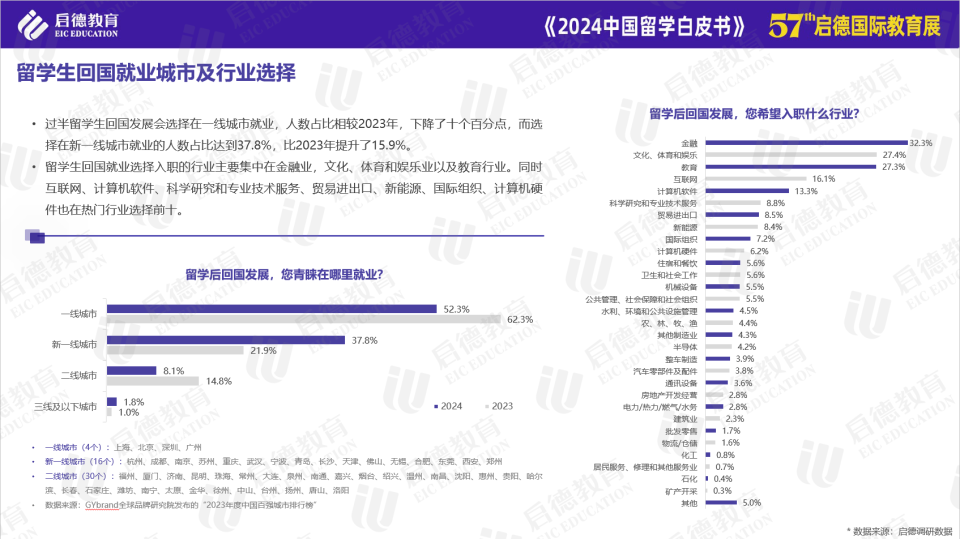
Task: Click the 房地产开发经营 industry label
Action: [x=669, y=395]
